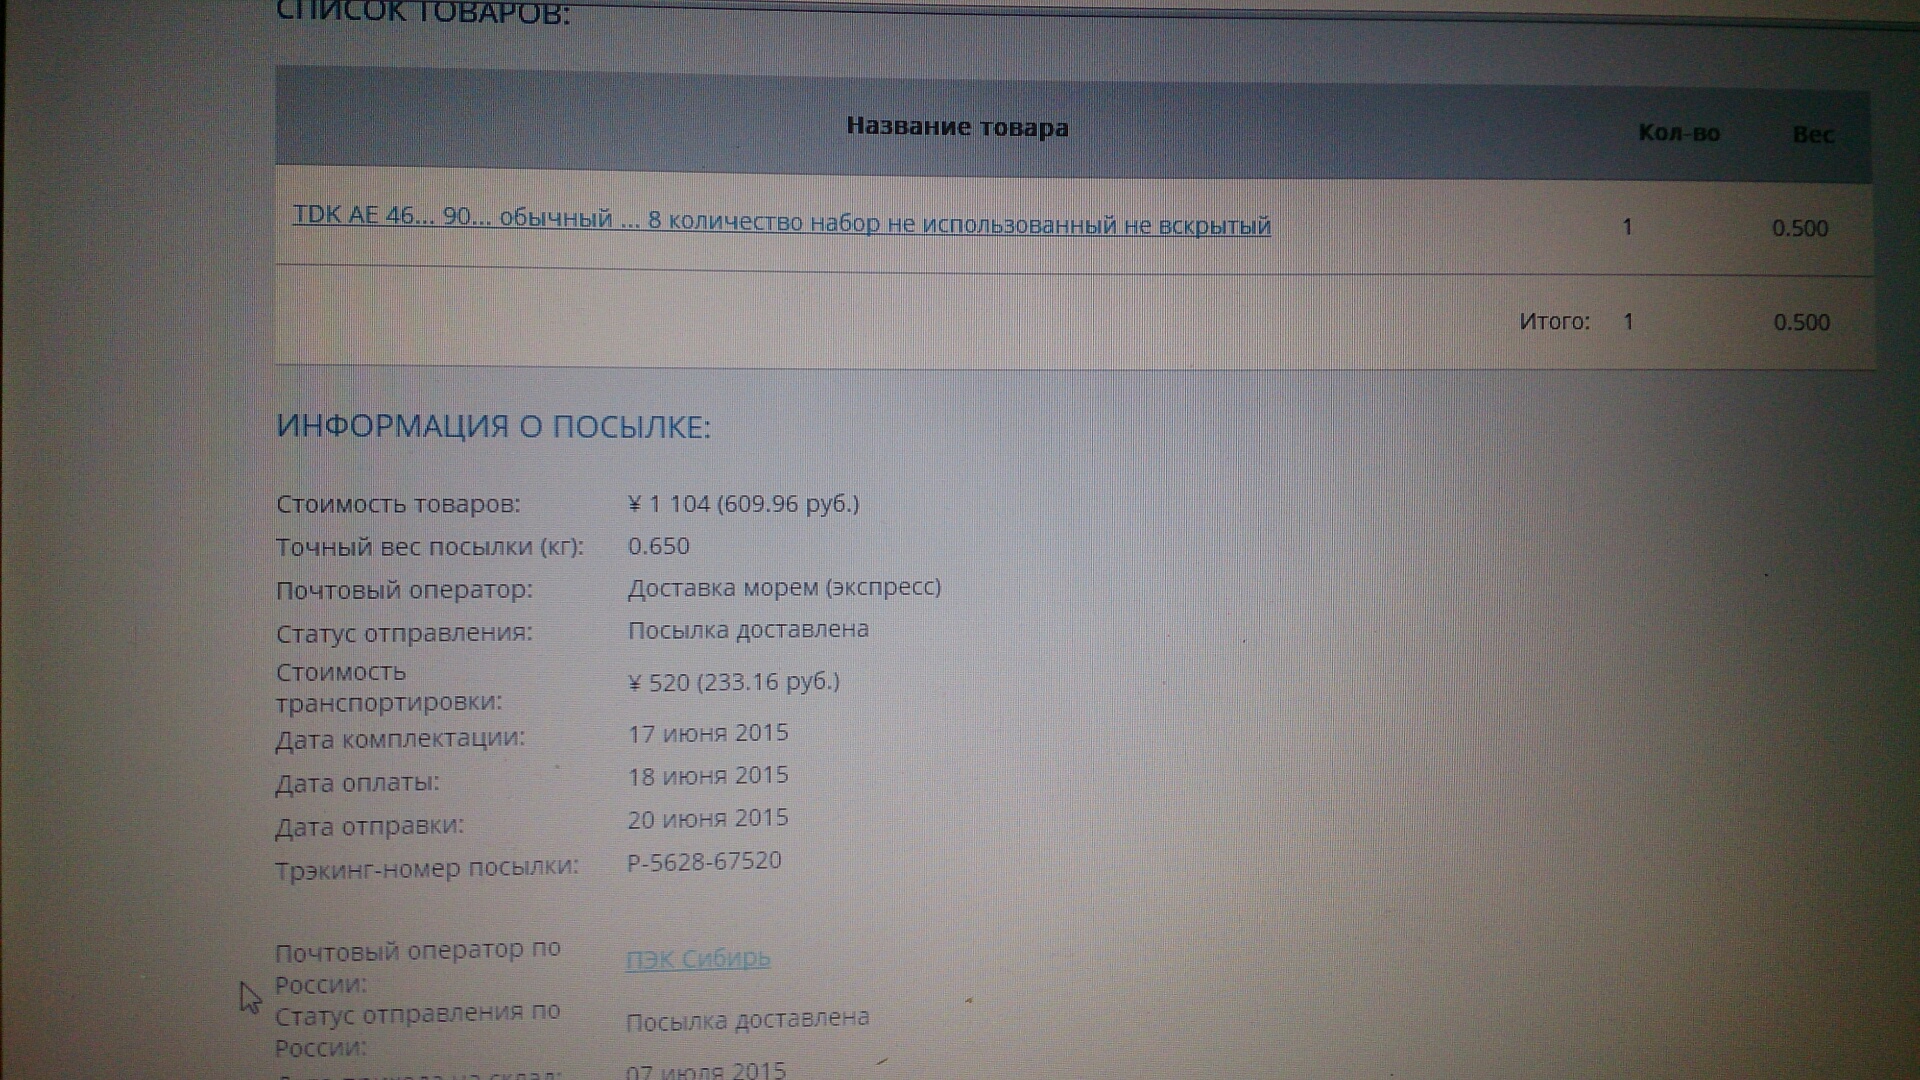Click the Информация о посылке heading
Screen dimensions: 1920x1080
(493, 427)
